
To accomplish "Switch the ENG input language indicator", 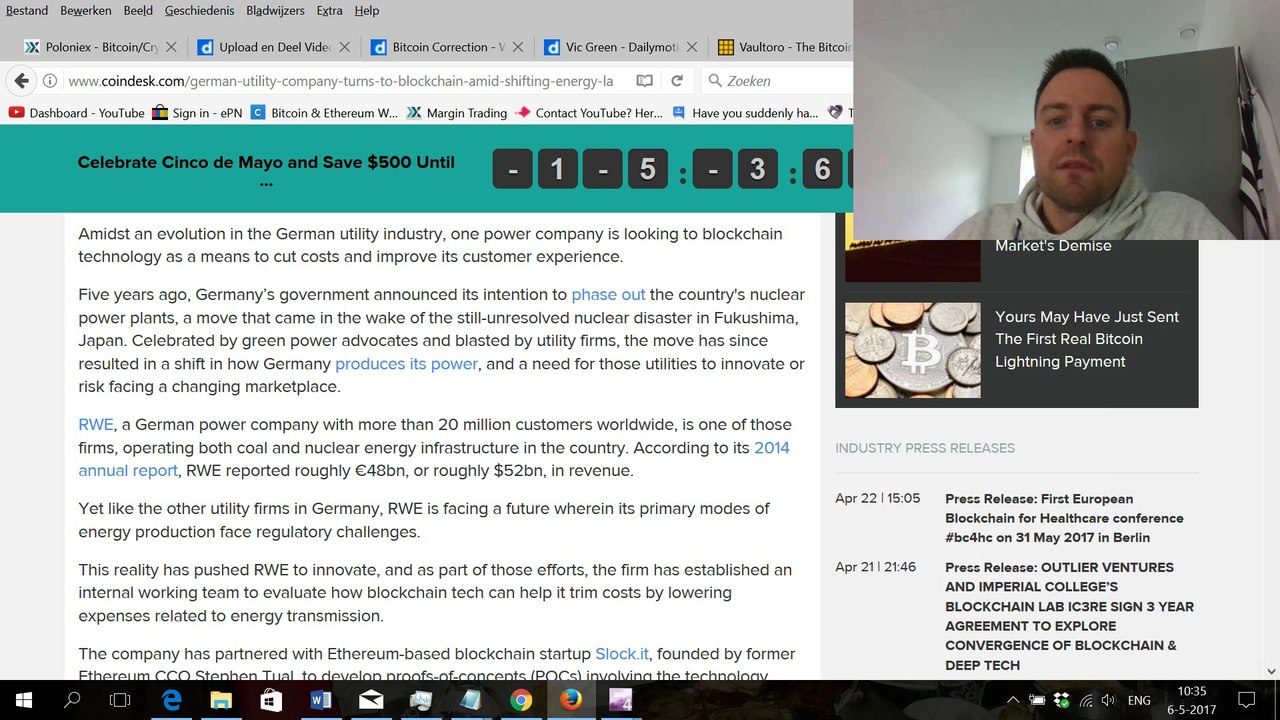I will point(1139,700).
